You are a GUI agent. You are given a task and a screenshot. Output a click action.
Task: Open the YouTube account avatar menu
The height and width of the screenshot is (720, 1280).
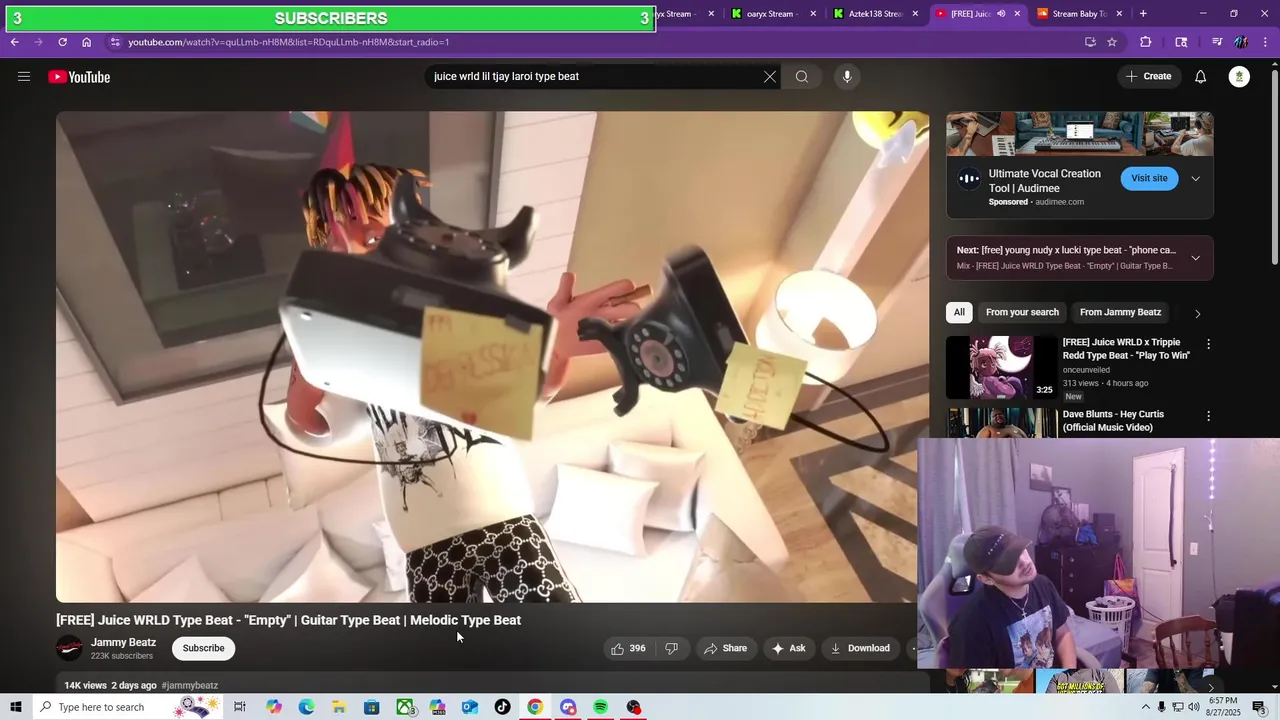click(x=1239, y=77)
